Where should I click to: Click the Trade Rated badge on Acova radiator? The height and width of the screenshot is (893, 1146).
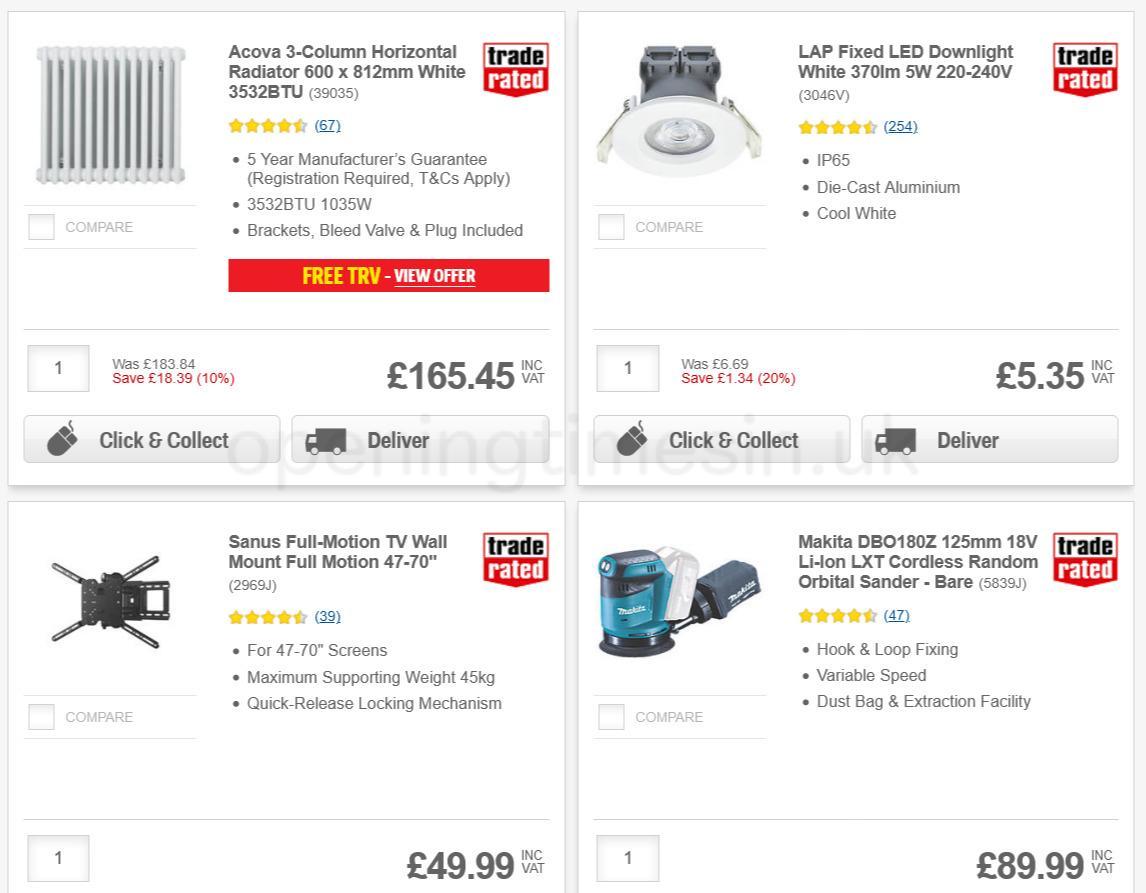coord(514,67)
